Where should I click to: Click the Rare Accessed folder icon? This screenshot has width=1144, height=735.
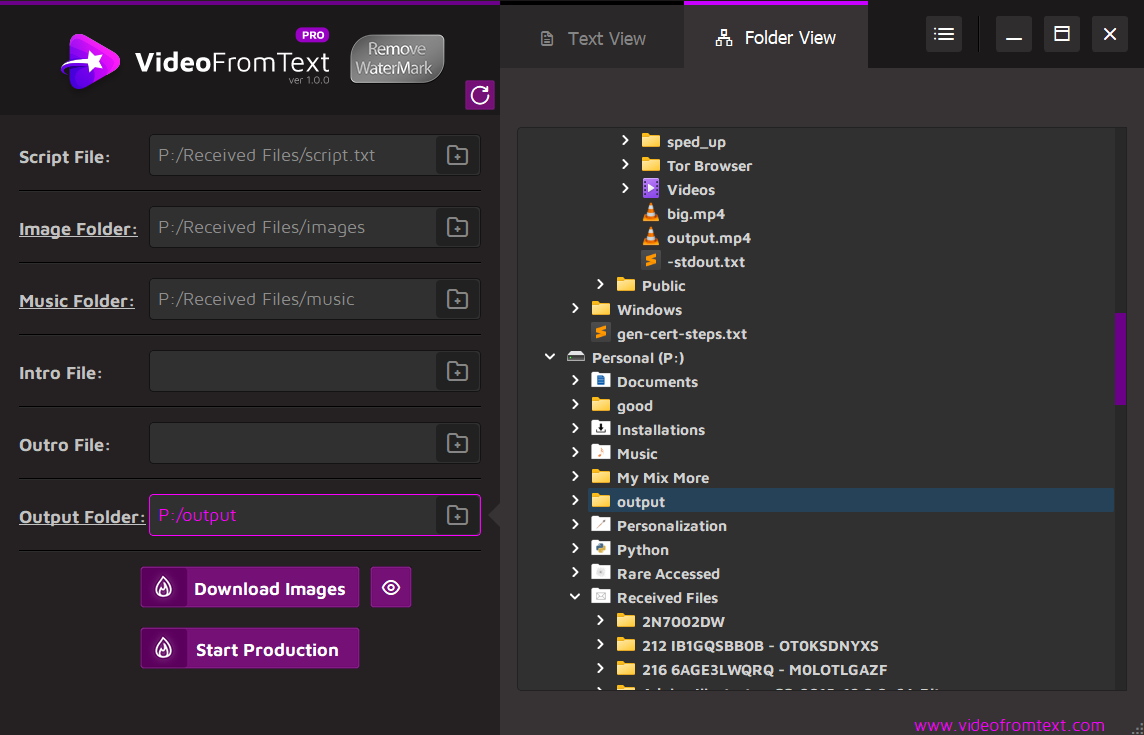click(x=600, y=573)
